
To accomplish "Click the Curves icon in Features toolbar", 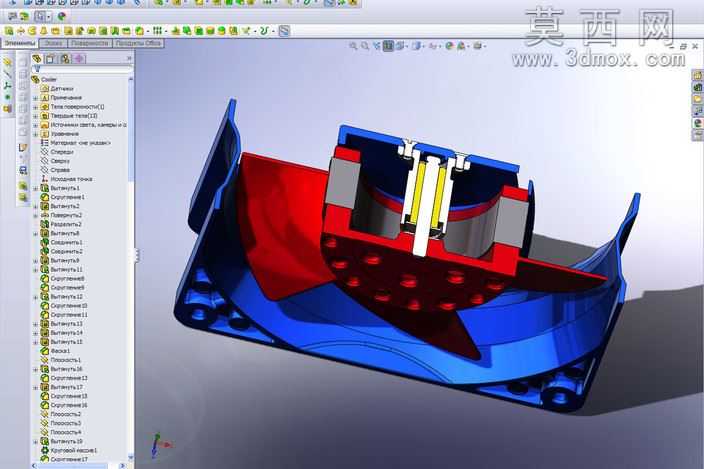I will (x=264, y=31).
